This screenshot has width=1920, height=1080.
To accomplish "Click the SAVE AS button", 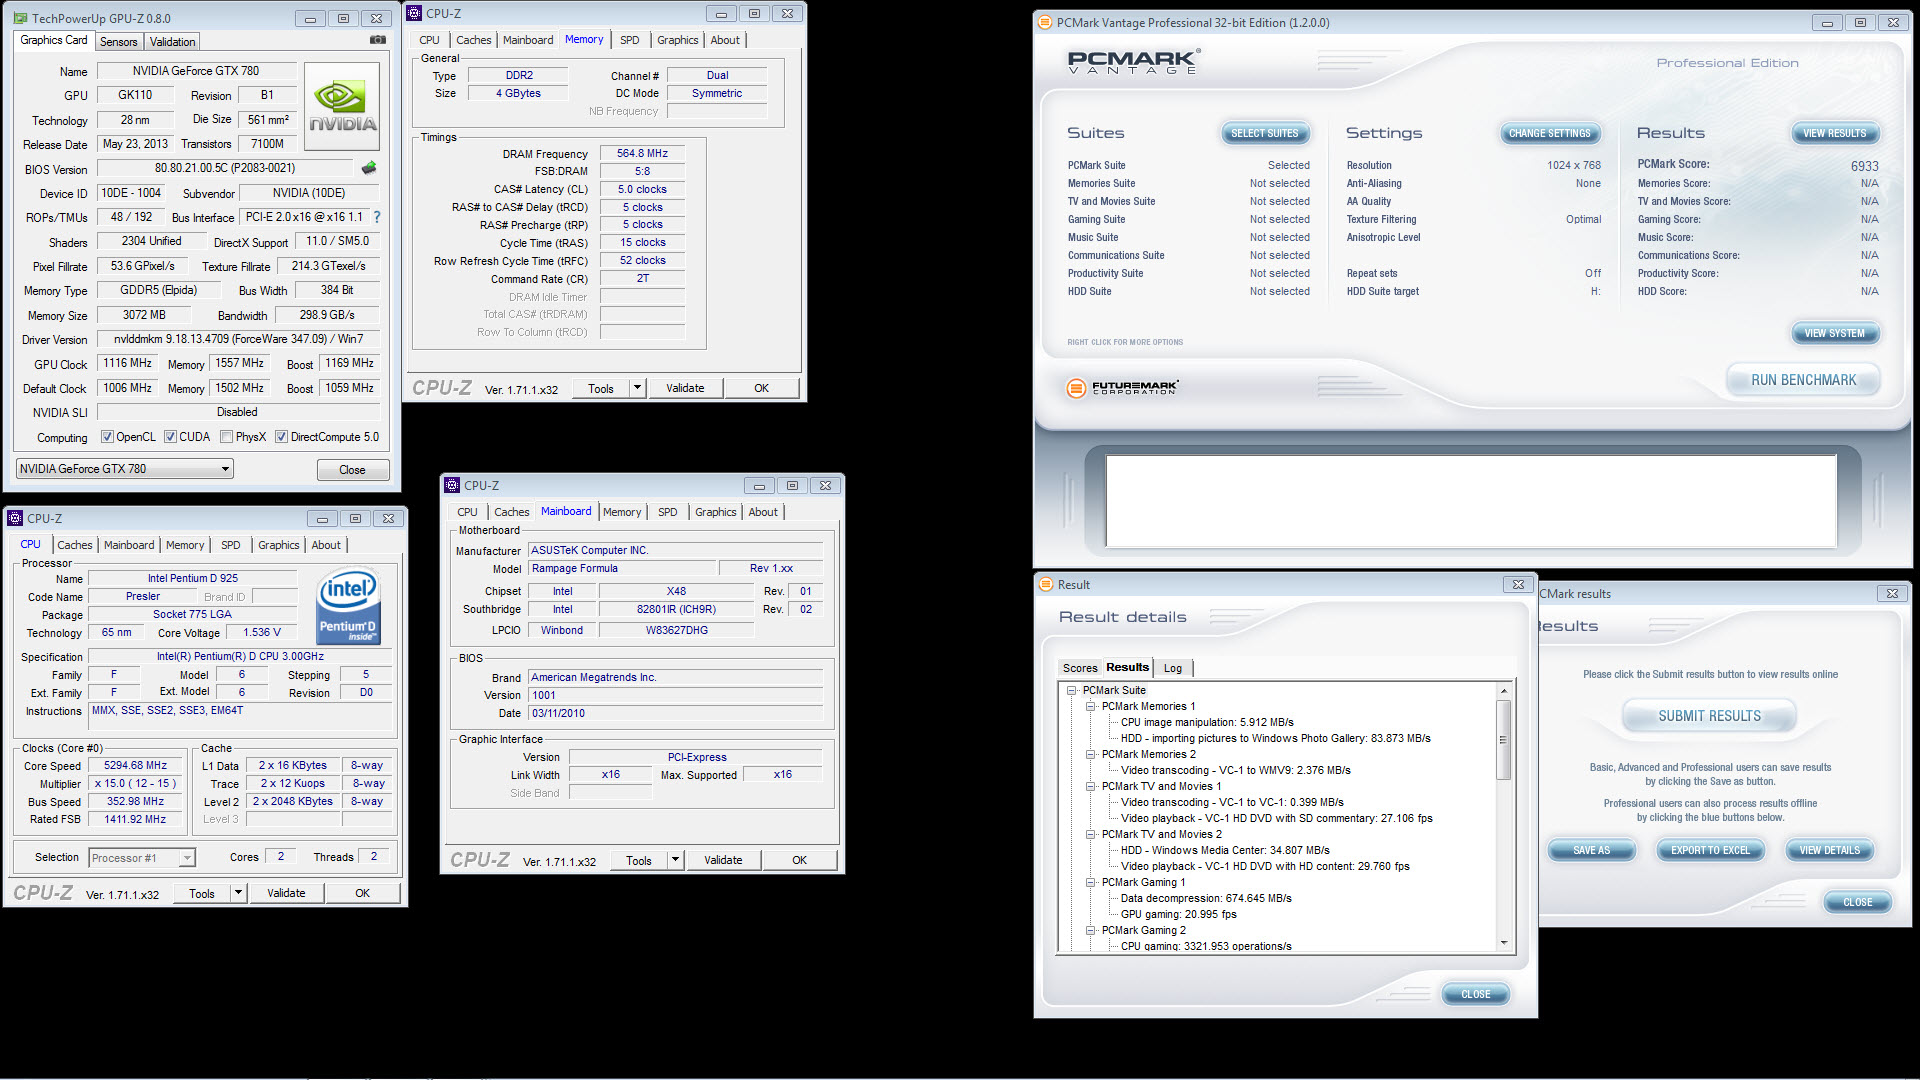I will pos(1591,850).
